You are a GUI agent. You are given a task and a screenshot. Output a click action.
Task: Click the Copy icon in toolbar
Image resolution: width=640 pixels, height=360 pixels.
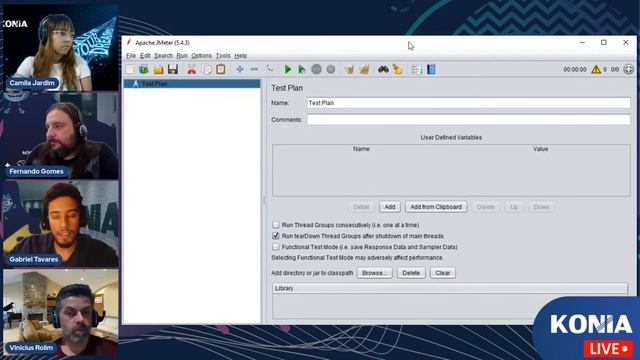207,69
